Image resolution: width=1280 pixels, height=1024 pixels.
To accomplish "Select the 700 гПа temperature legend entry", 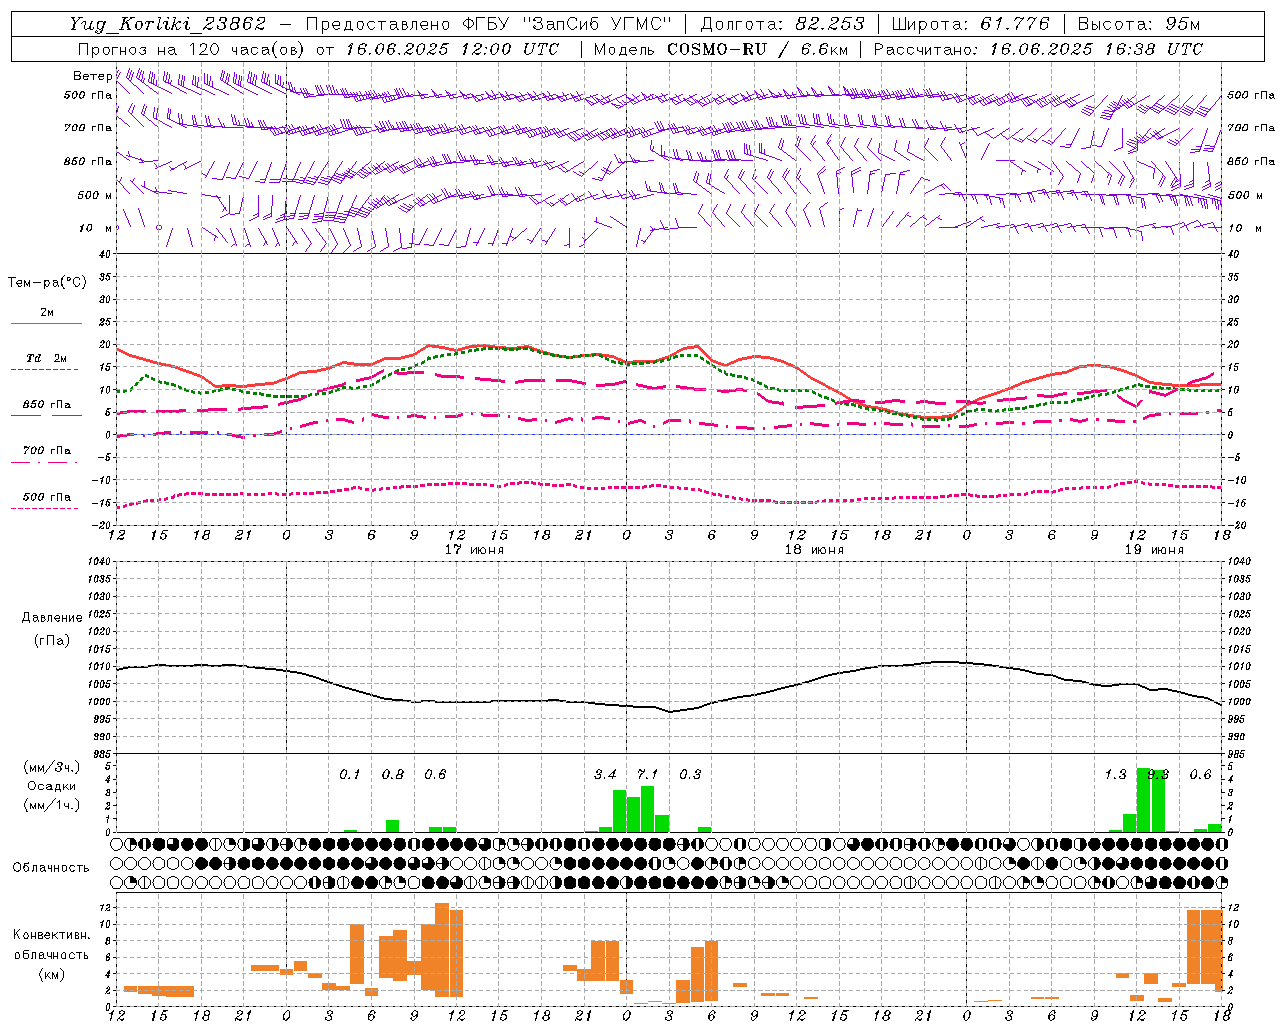I will coord(47,451).
